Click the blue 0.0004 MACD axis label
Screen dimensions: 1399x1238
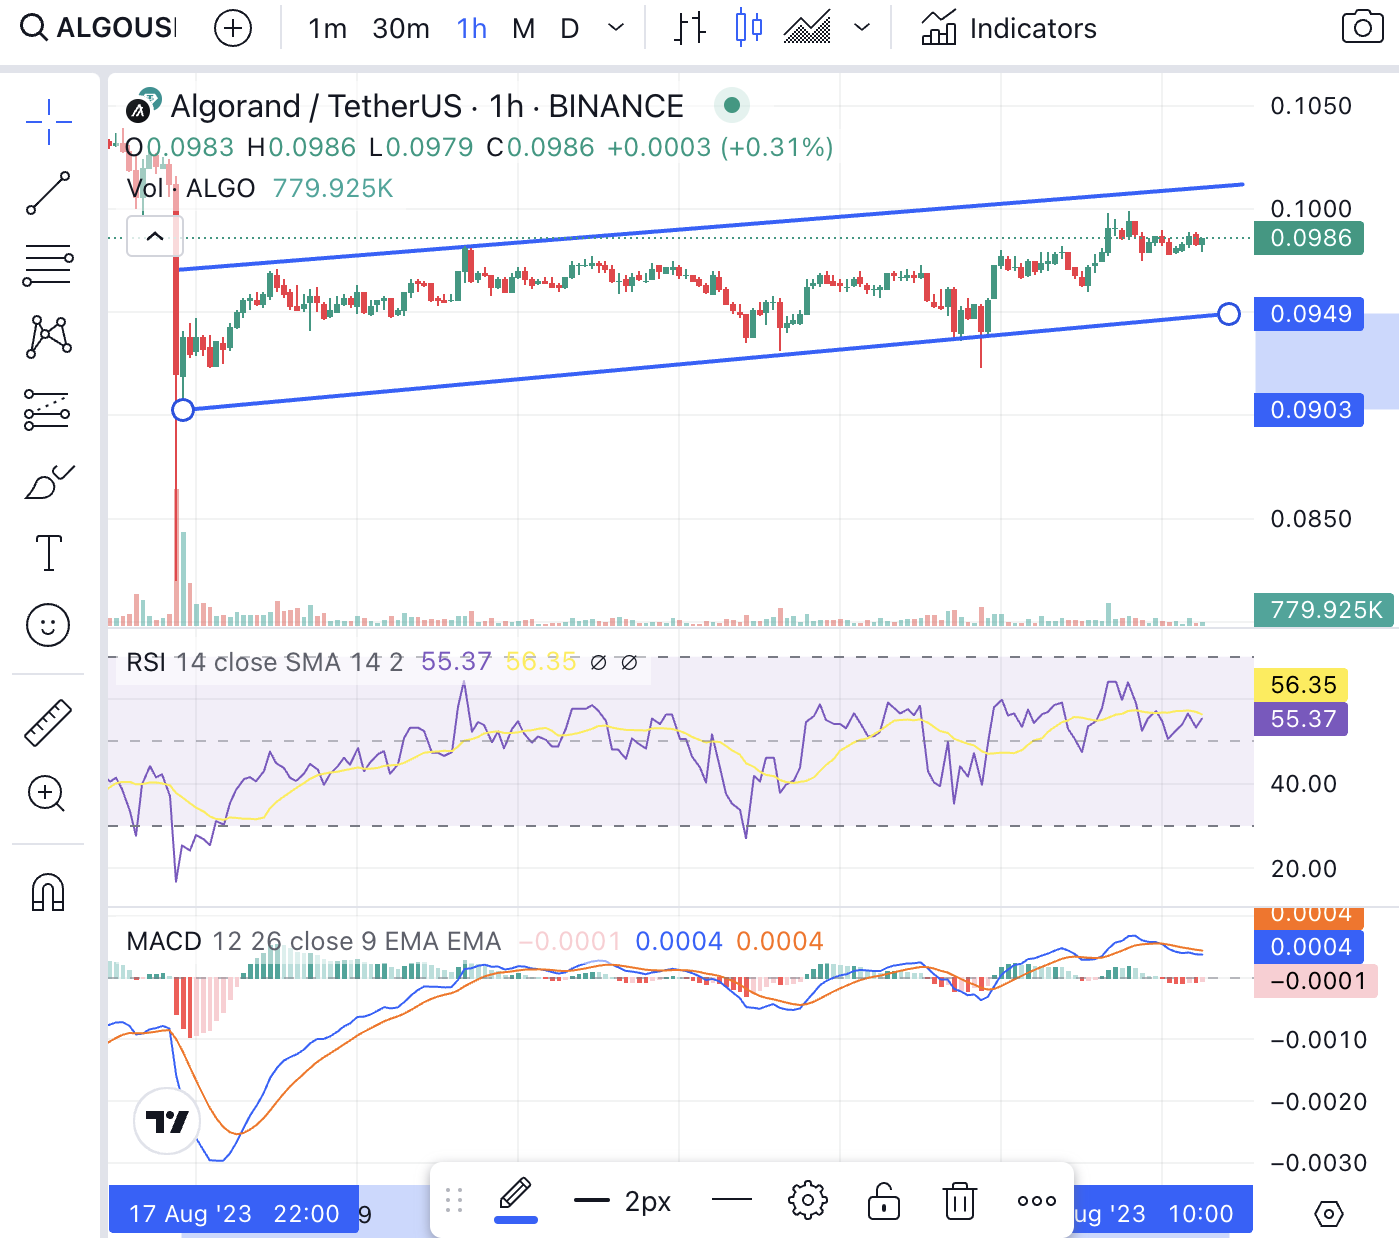[1309, 947]
